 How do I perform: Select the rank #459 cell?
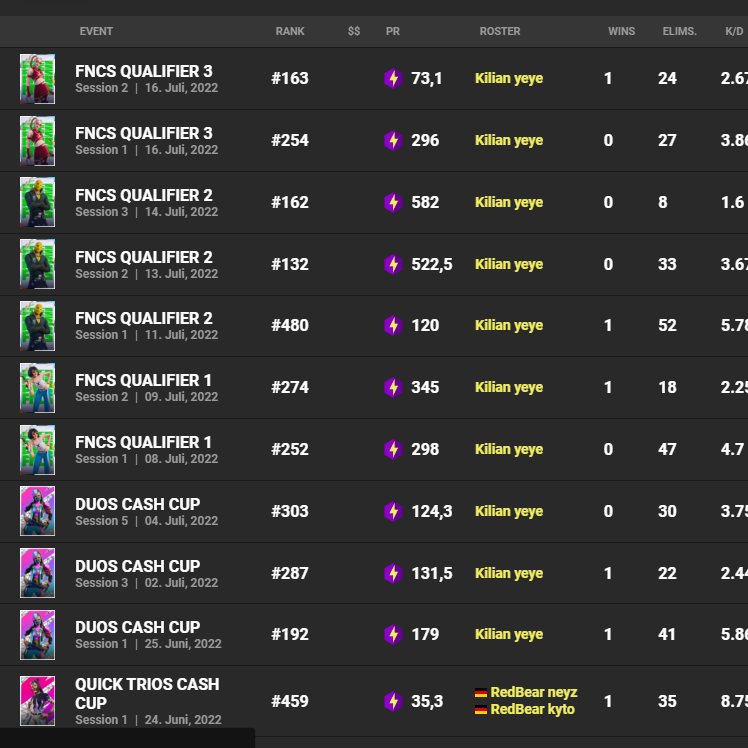290,701
